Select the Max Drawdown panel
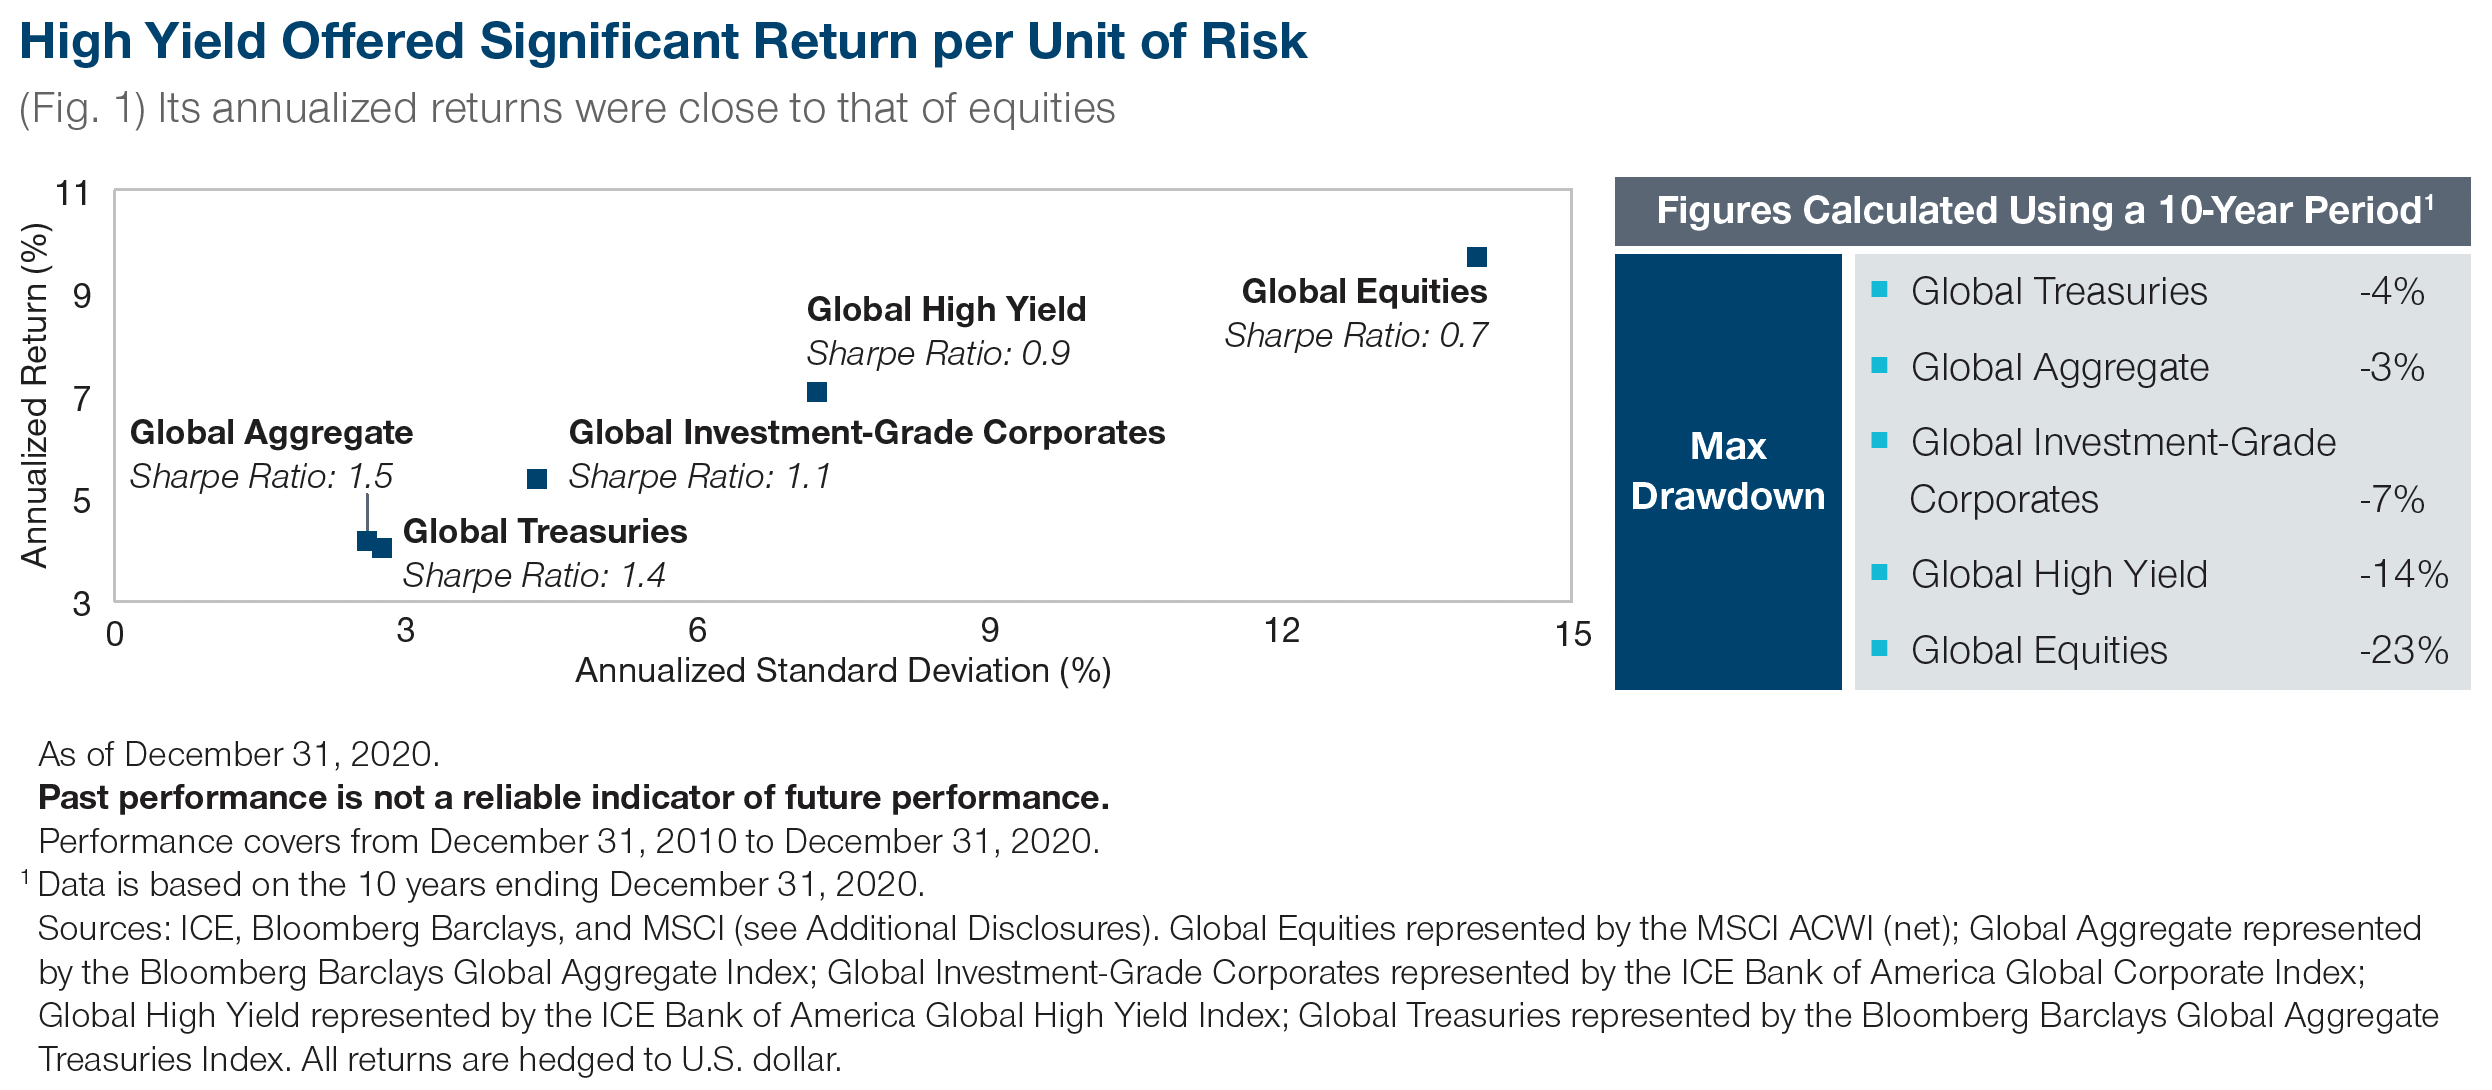Image resolution: width=2492 pixels, height=1090 pixels. 1727,471
